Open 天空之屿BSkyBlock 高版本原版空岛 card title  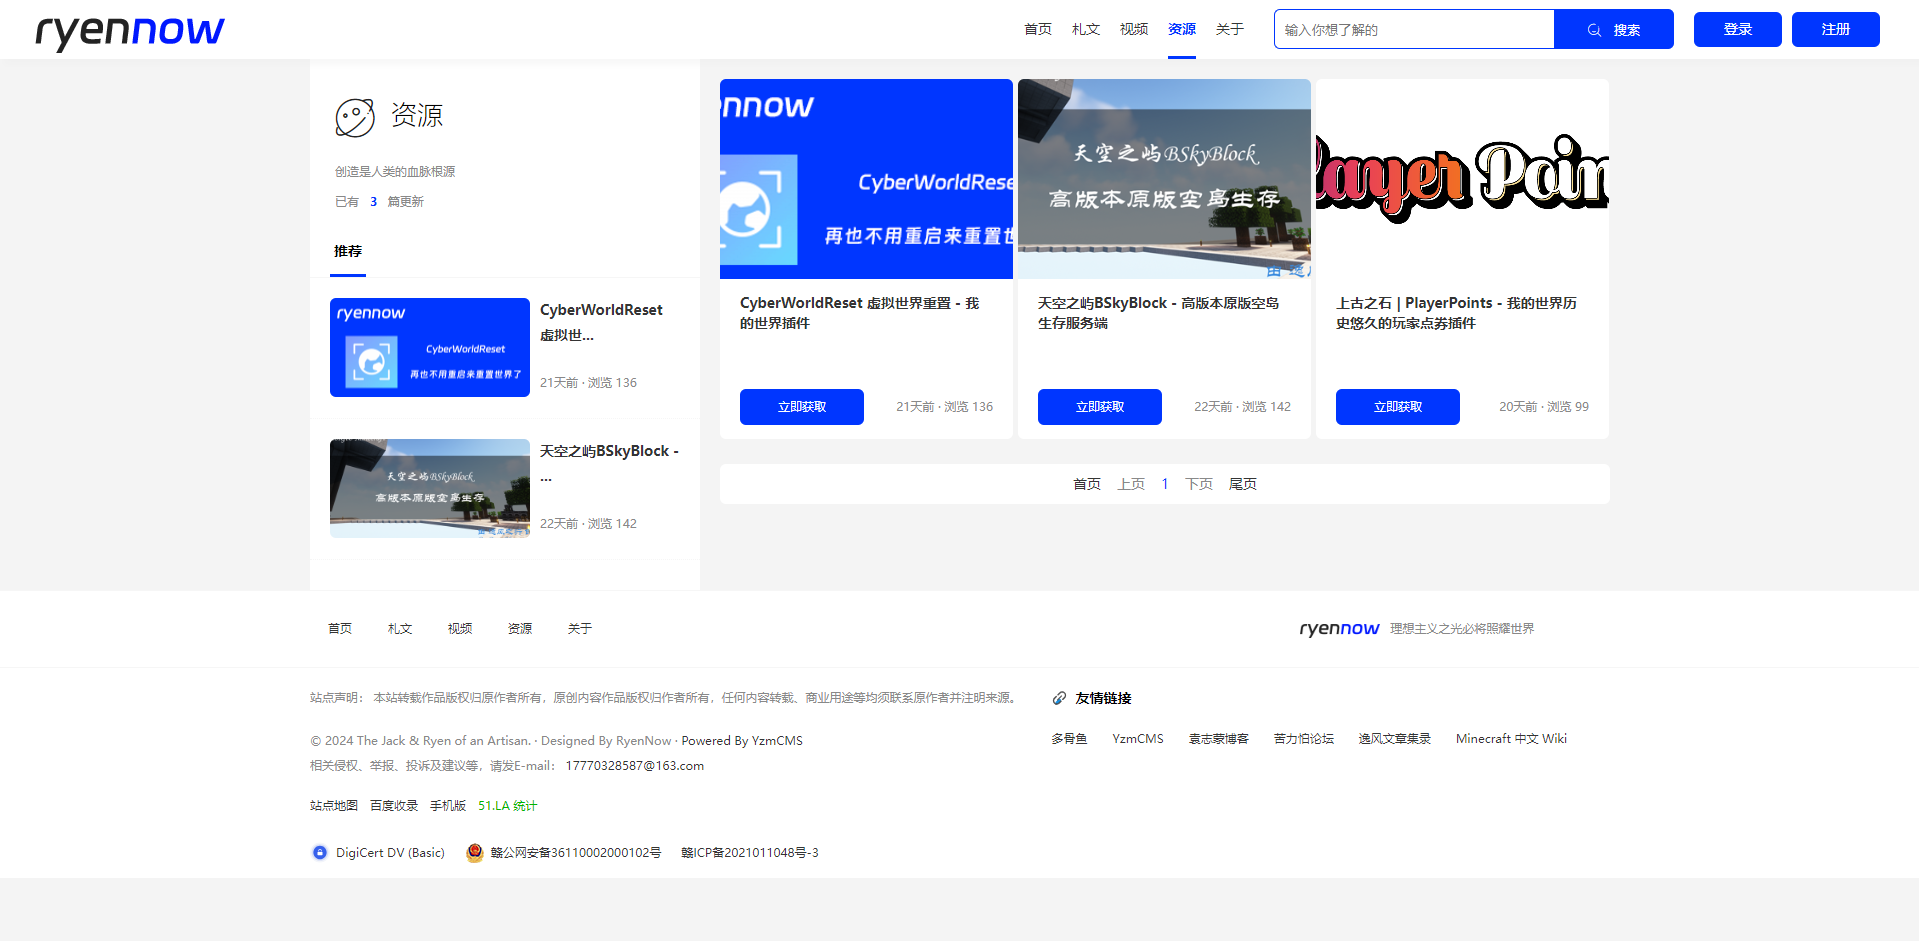click(1158, 313)
